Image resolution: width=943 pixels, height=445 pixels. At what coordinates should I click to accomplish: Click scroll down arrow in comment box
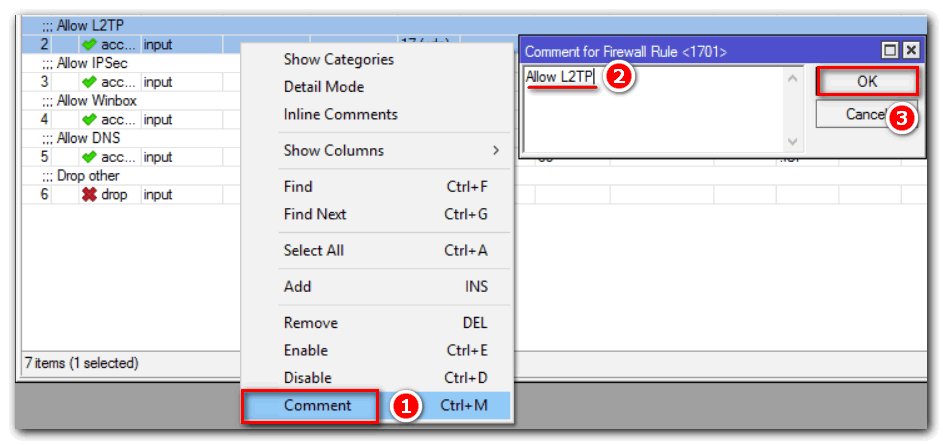point(793,142)
